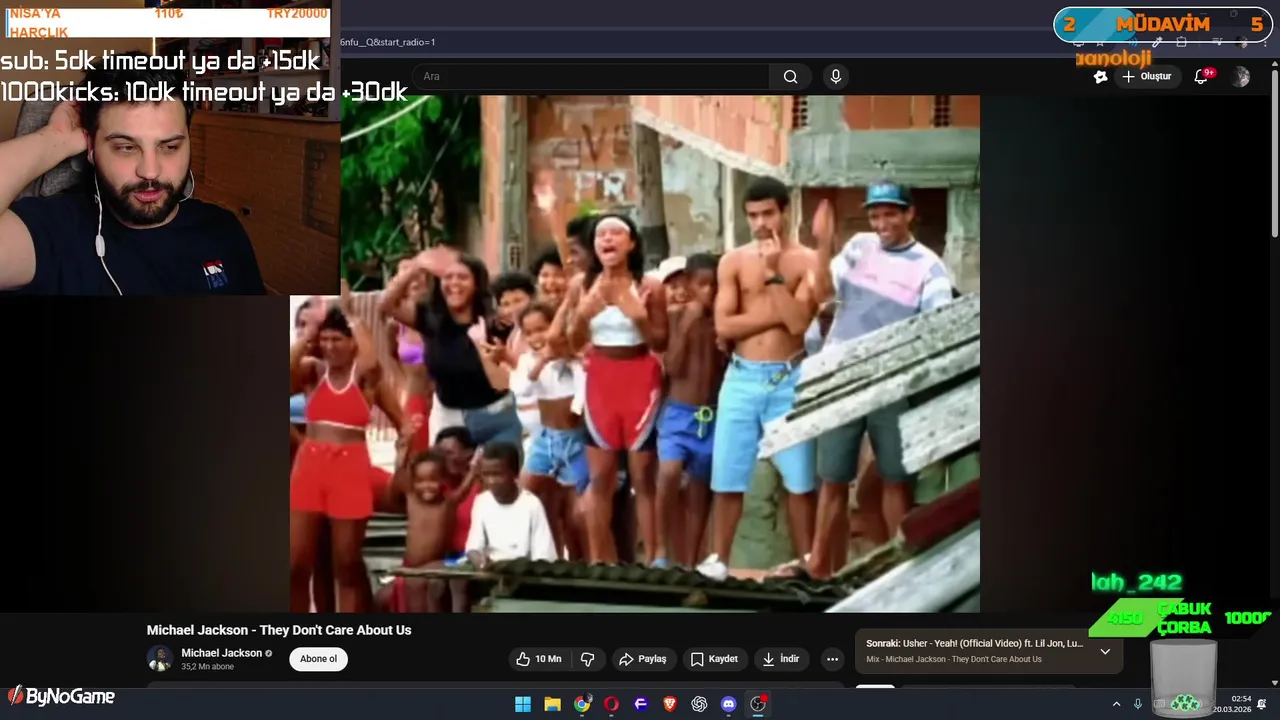Expand the Sonraki up-next panel chevron
The height and width of the screenshot is (720, 1280).
(x=1105, y=651)
